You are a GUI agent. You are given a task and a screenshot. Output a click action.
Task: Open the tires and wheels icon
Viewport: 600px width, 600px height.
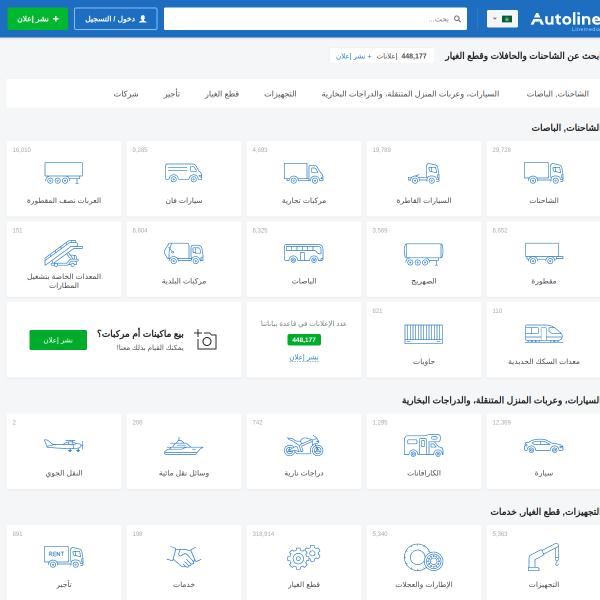point(424,557)
